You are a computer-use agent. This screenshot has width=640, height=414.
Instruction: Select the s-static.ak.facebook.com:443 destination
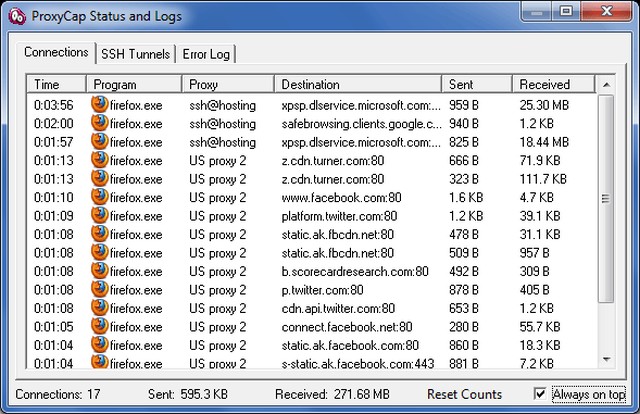pyautogui.click(x=358, y=363)
